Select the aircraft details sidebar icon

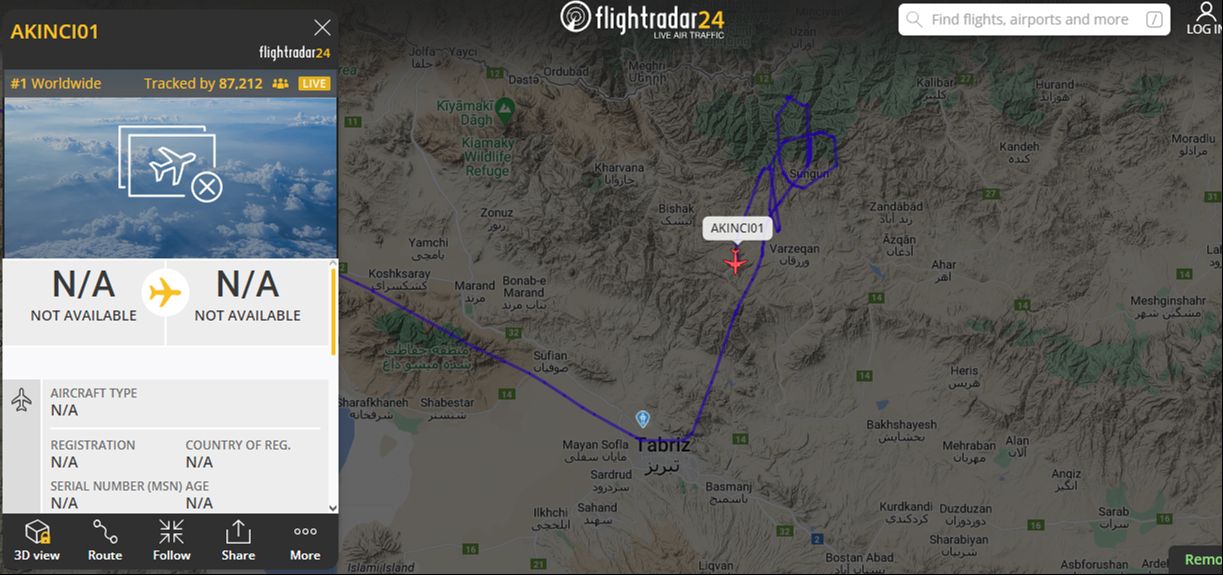(x=21, y=401)
